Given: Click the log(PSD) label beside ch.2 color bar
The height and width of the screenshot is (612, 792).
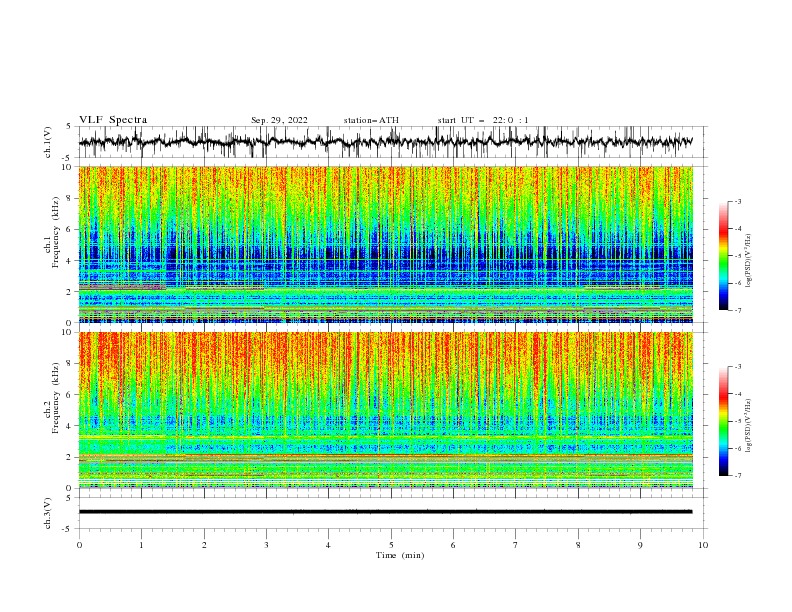Looking at the screenshot, I should pos(748,425).
